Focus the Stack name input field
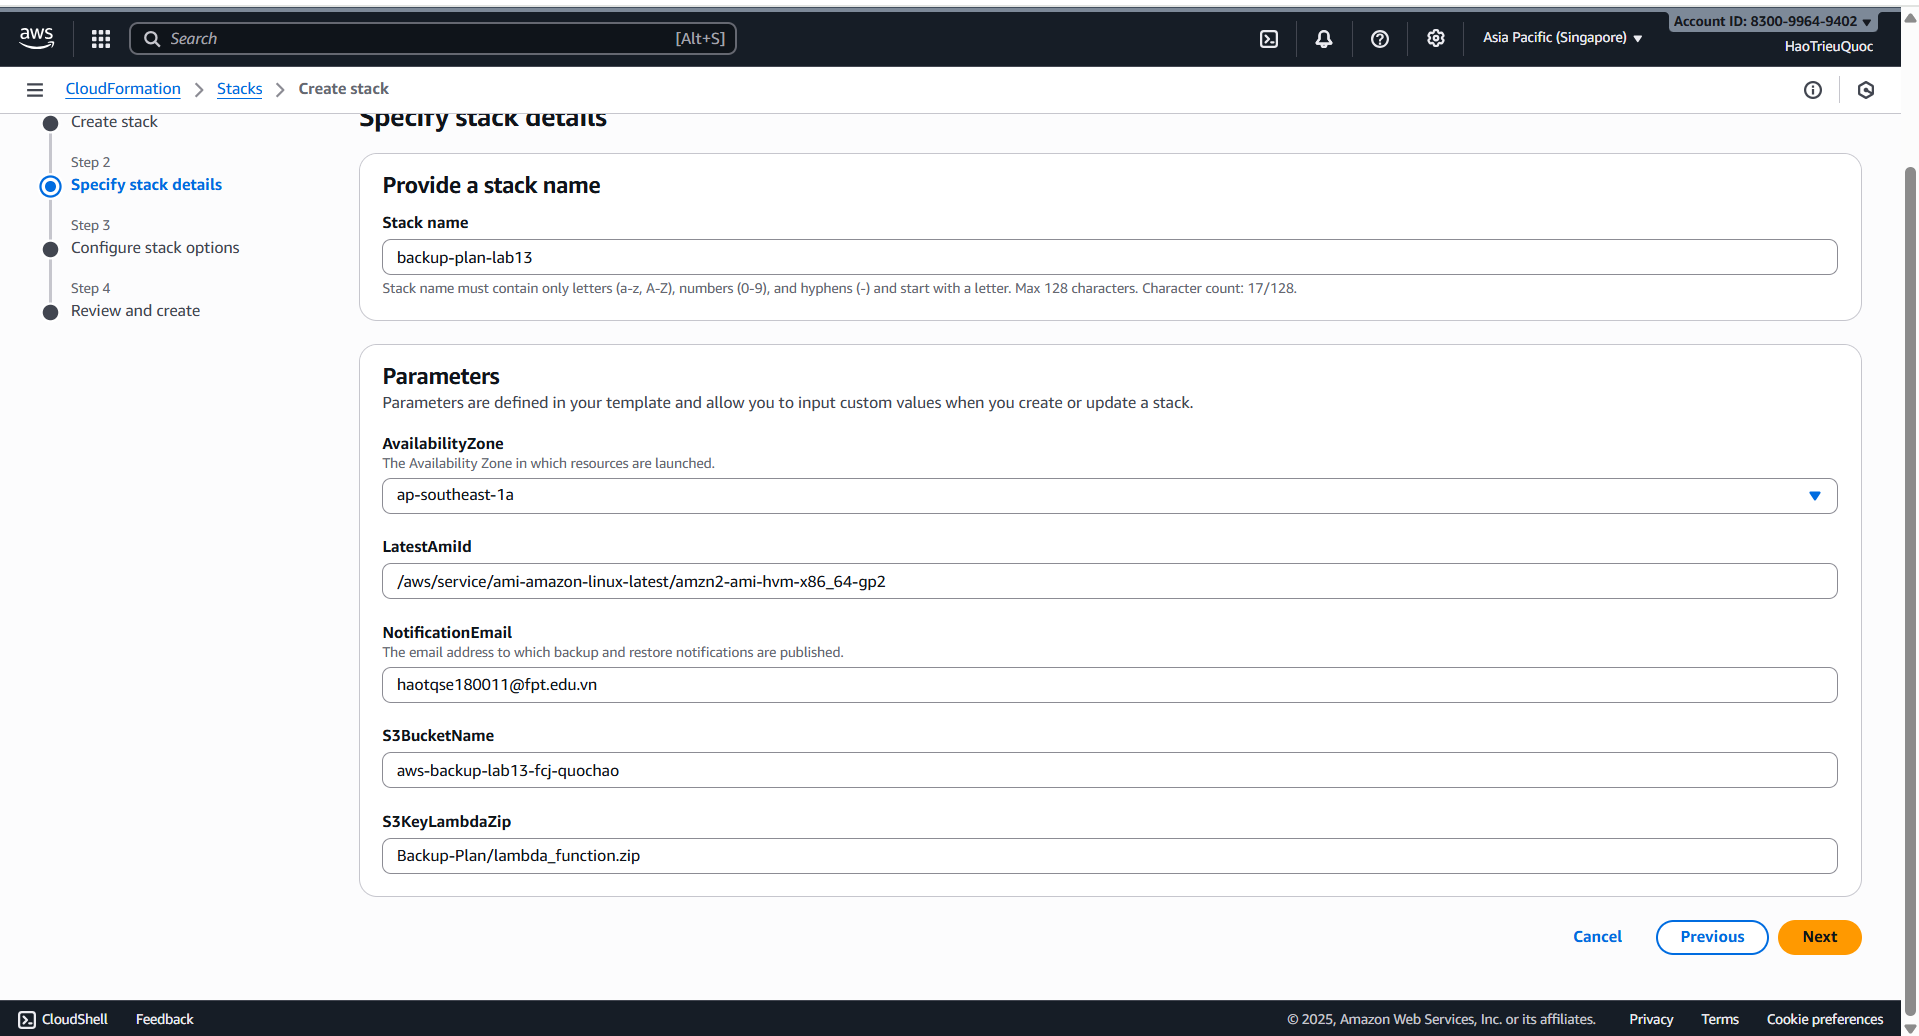1919x1036 pixels. [1108, 257]
